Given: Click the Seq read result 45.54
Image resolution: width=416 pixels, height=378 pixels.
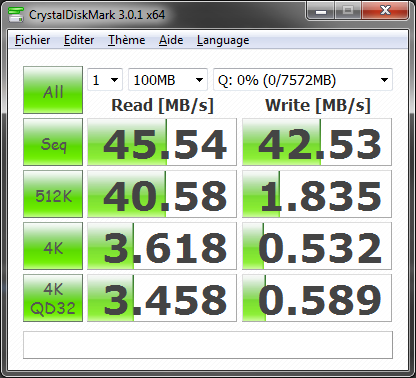Looking at the screenshot, I should 162,142.
